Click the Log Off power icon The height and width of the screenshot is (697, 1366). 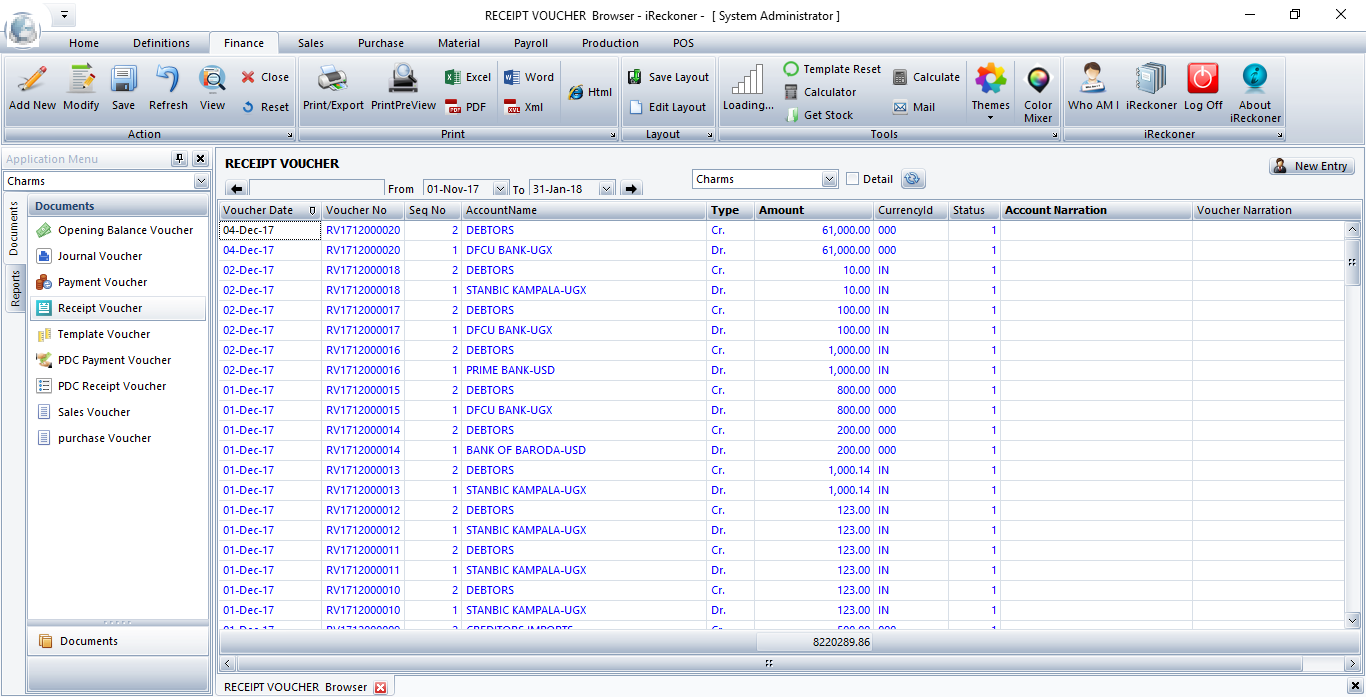click(x=1203, y=81)
